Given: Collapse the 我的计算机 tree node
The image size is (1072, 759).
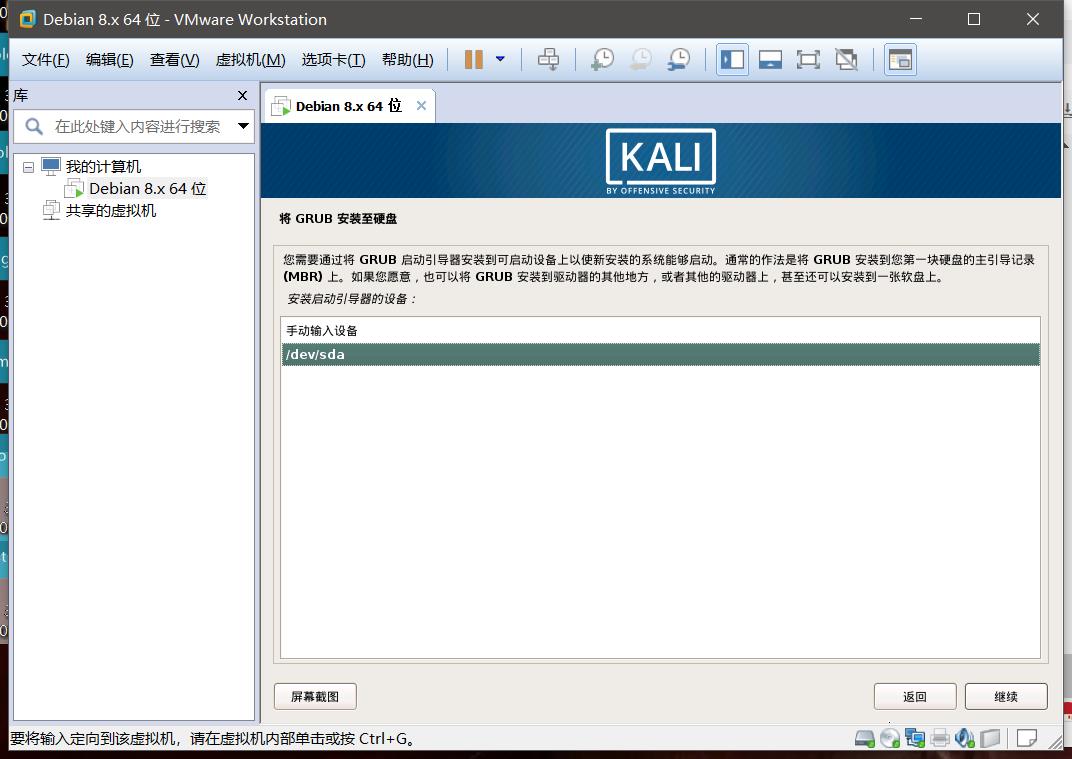Looking at the screenshot, I should (28, 167).
